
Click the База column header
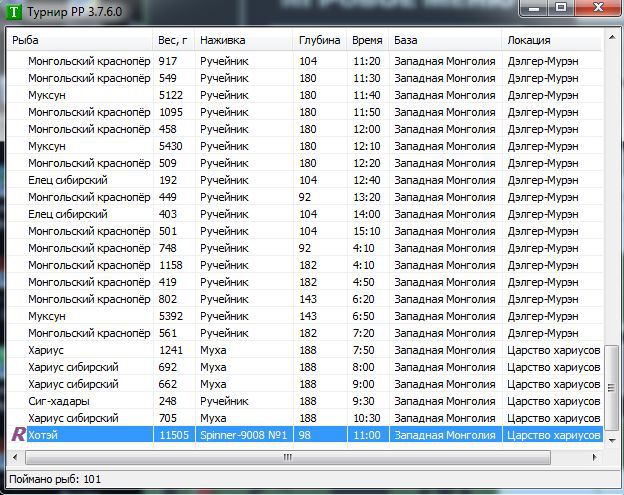pyautogui.click(x=445, y=40)
